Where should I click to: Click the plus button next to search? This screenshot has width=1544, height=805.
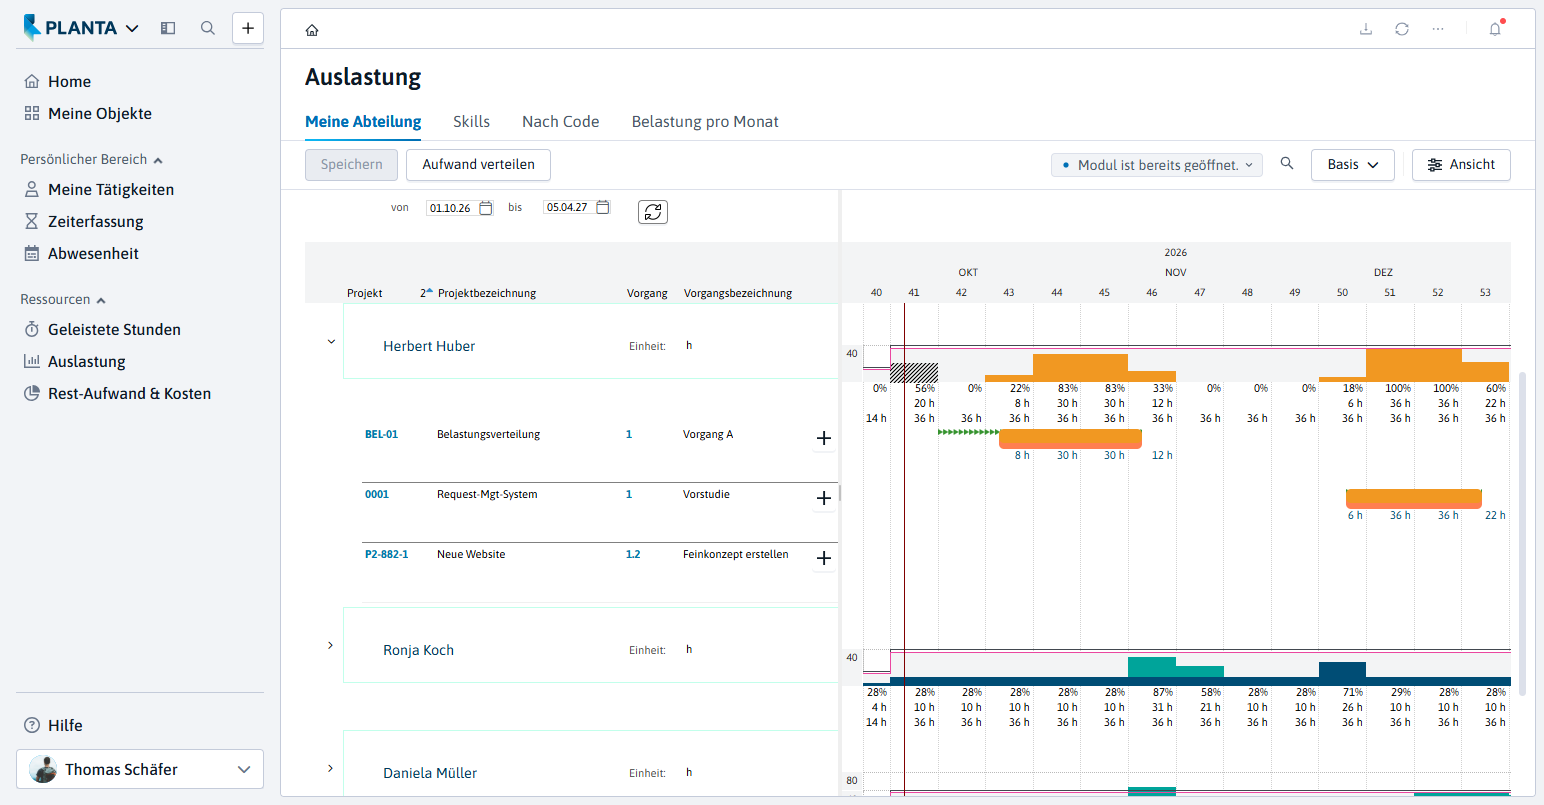[x=248, y=28]
